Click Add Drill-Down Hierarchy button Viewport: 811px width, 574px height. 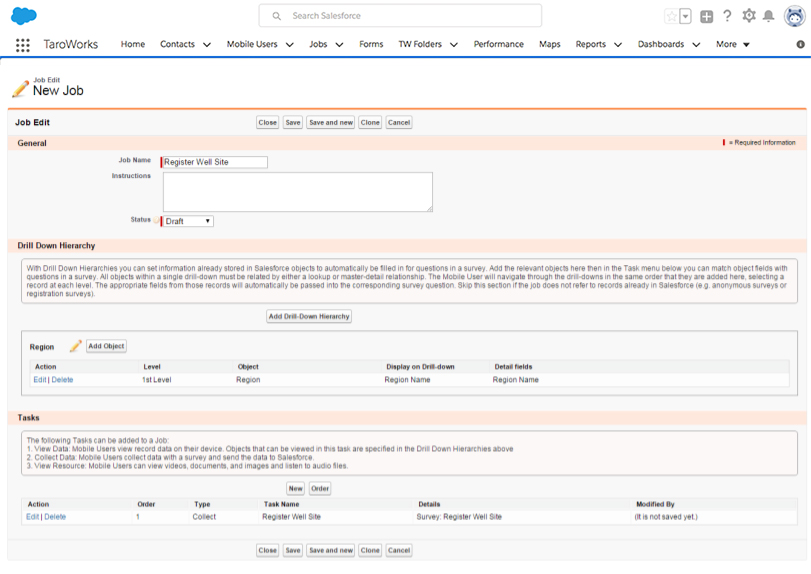tap(309, 316)
